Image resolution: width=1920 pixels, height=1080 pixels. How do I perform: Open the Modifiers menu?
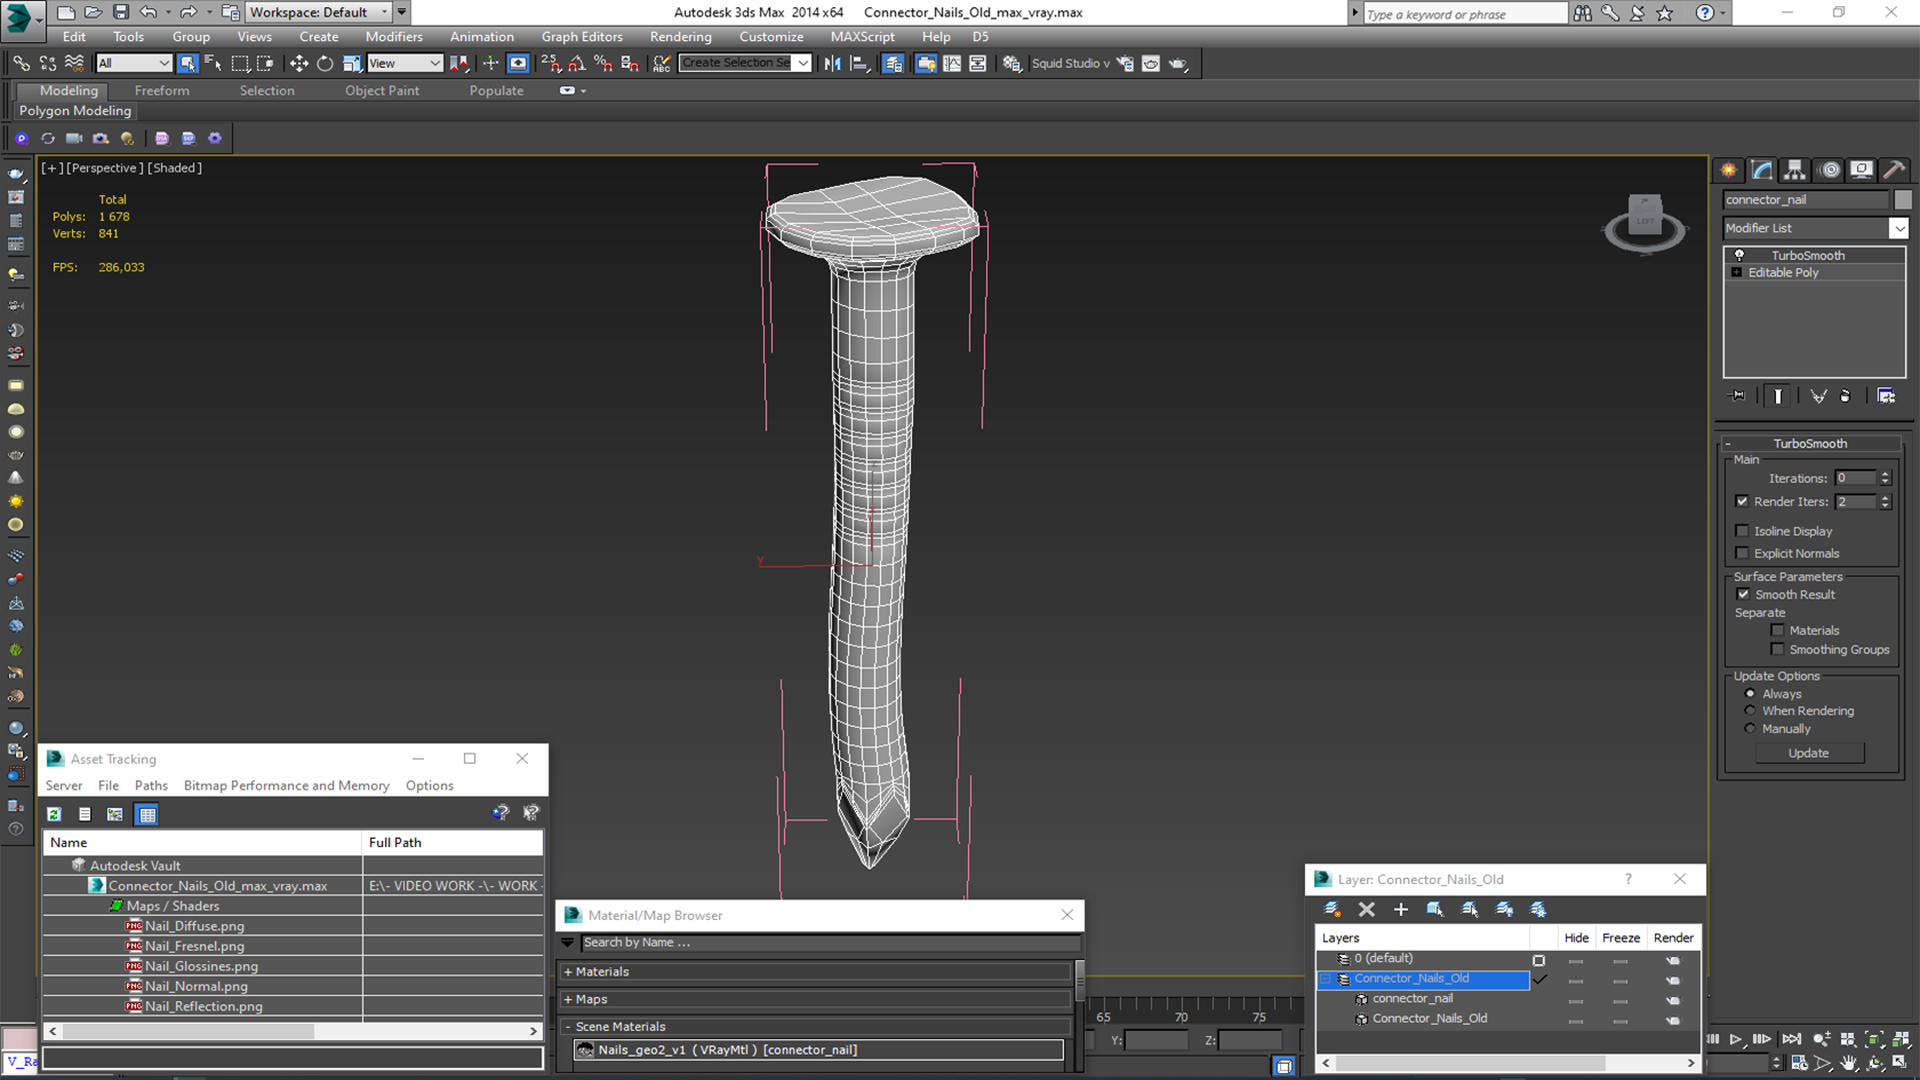click(x=394, y=36)
